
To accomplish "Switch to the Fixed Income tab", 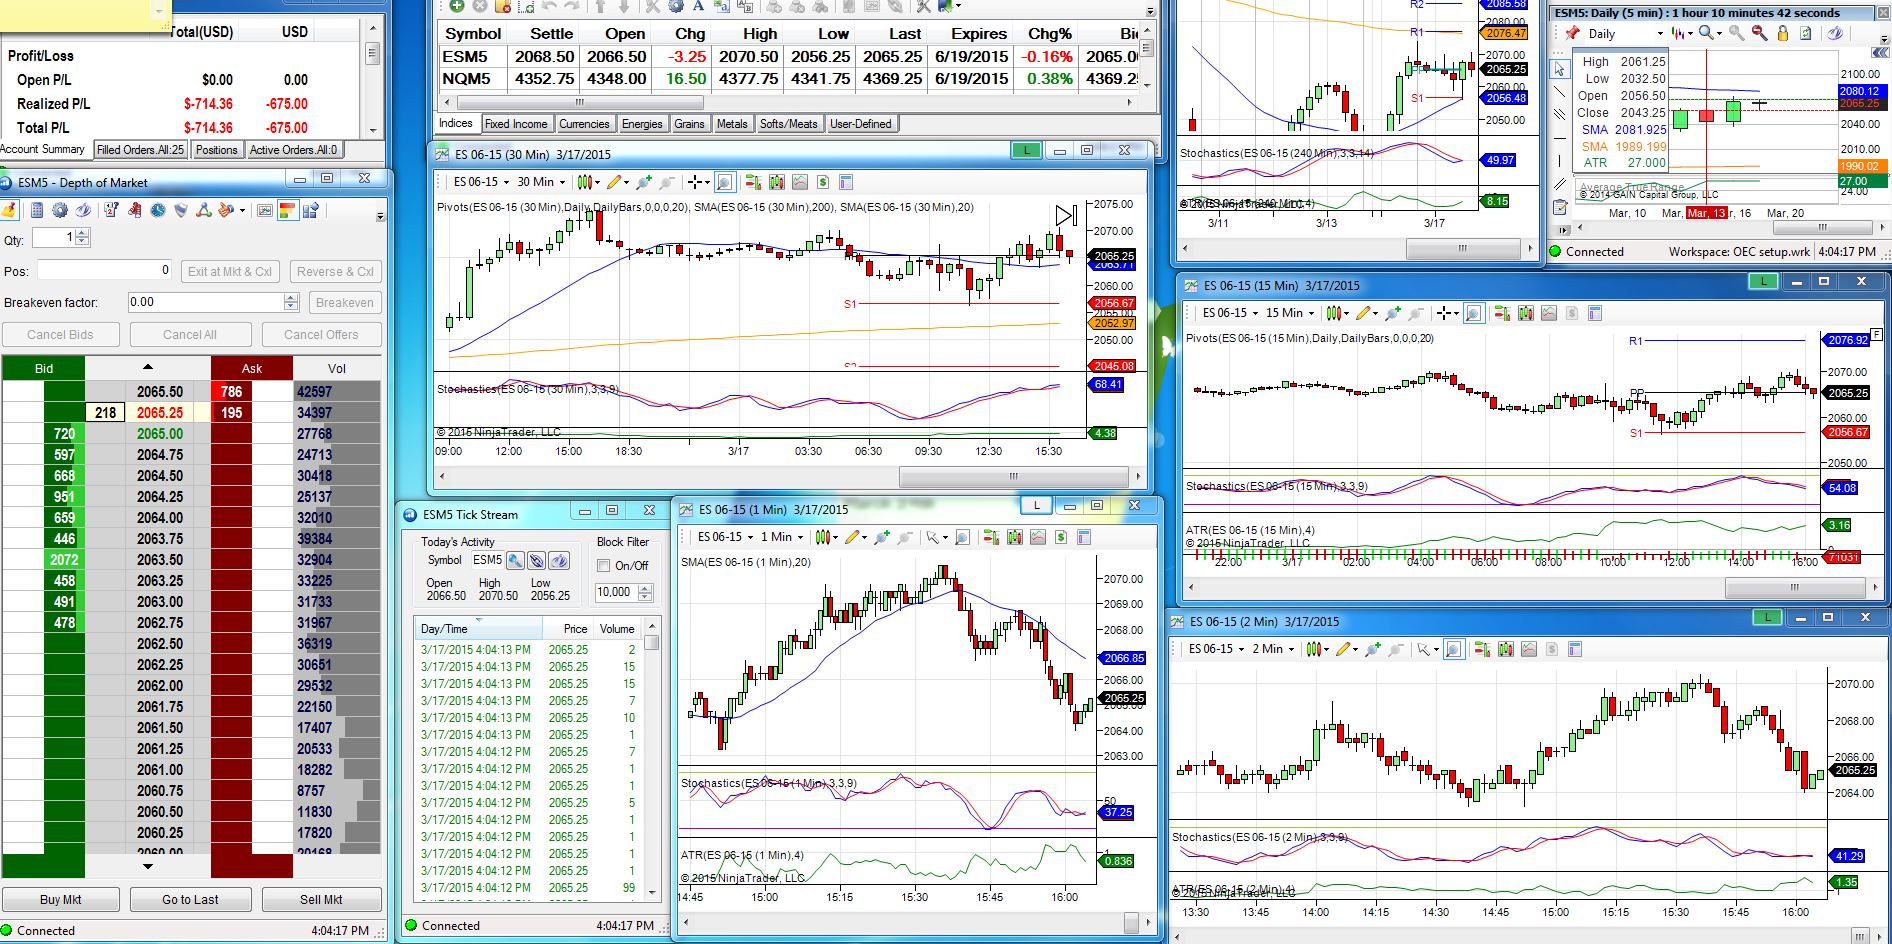I will [x=516, y=124].
